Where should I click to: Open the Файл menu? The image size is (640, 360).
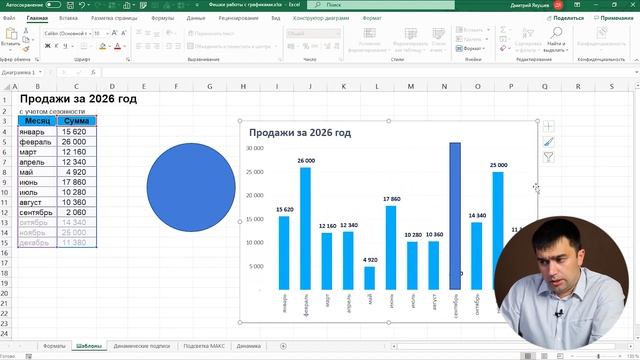[9, 18]
